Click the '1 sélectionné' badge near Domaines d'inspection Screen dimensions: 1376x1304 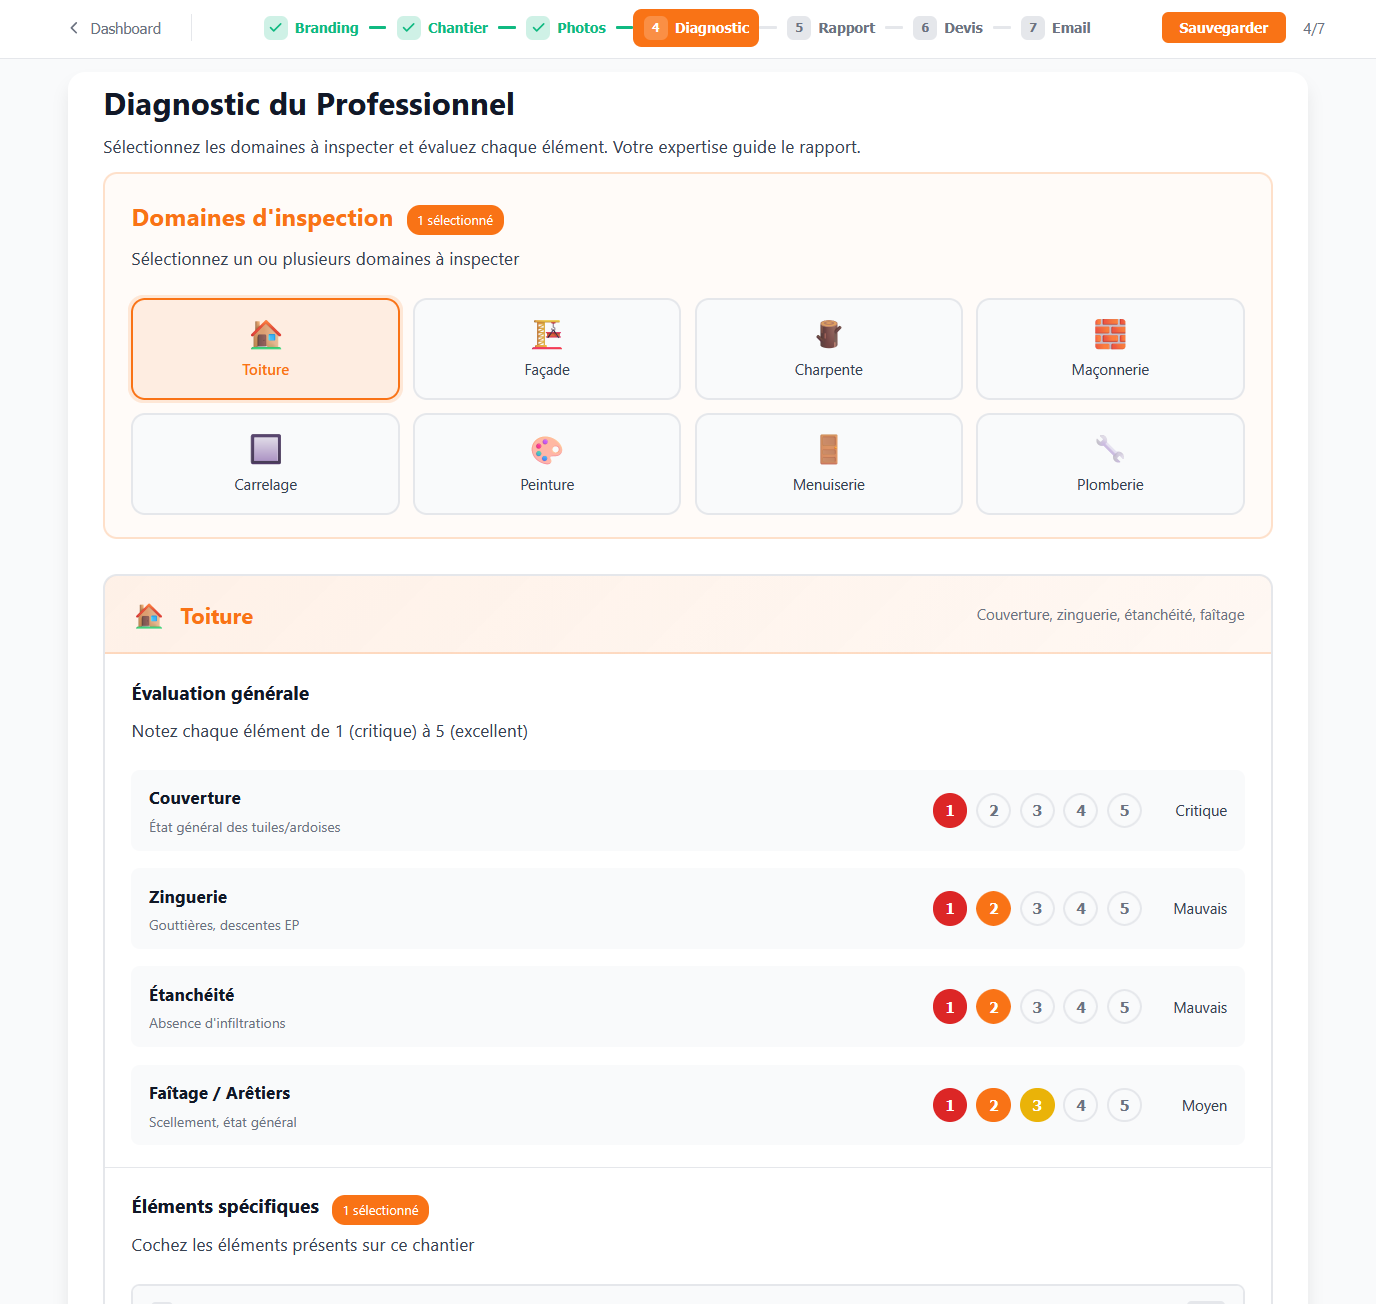455,219
